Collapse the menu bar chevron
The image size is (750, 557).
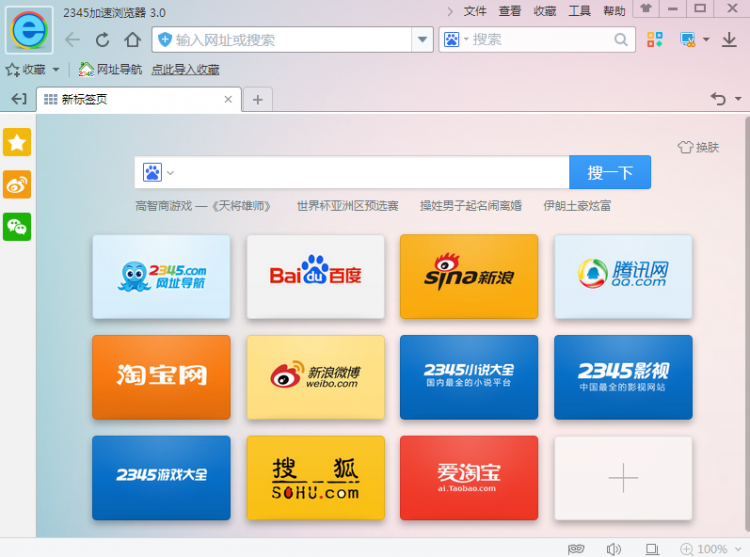450,11
